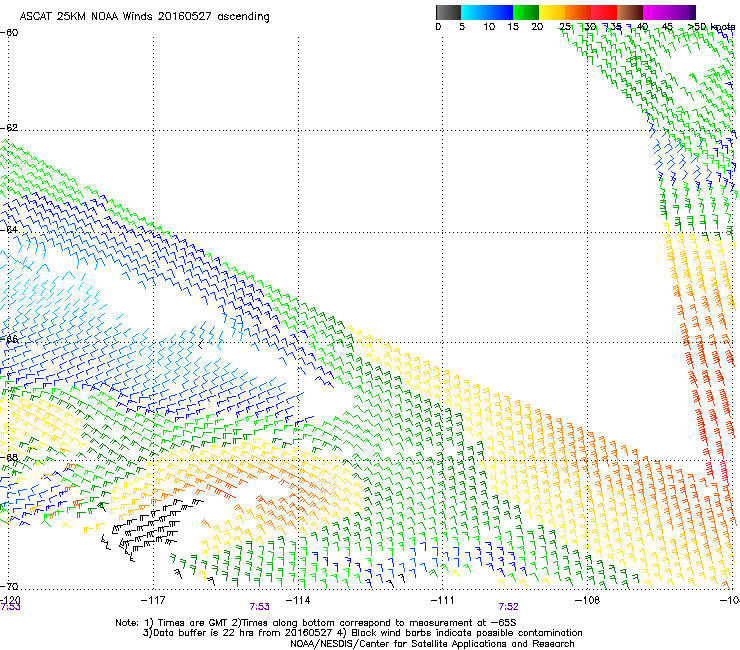Screen dimensions: 740x650
Task: Select the "-62" latitude label
Action: pos(9,128)
